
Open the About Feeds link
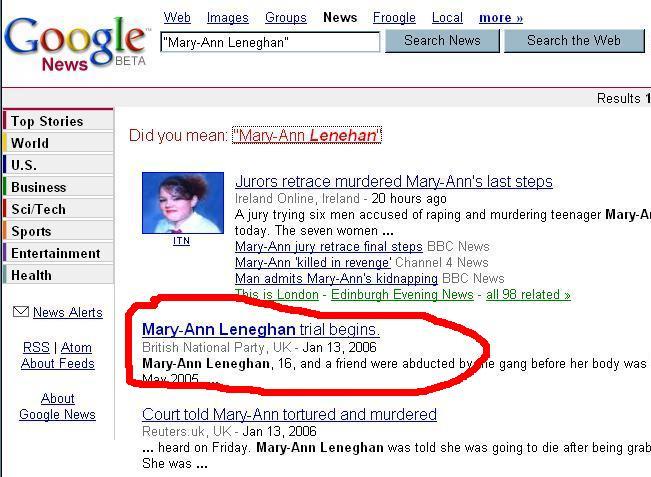[58, 363]
